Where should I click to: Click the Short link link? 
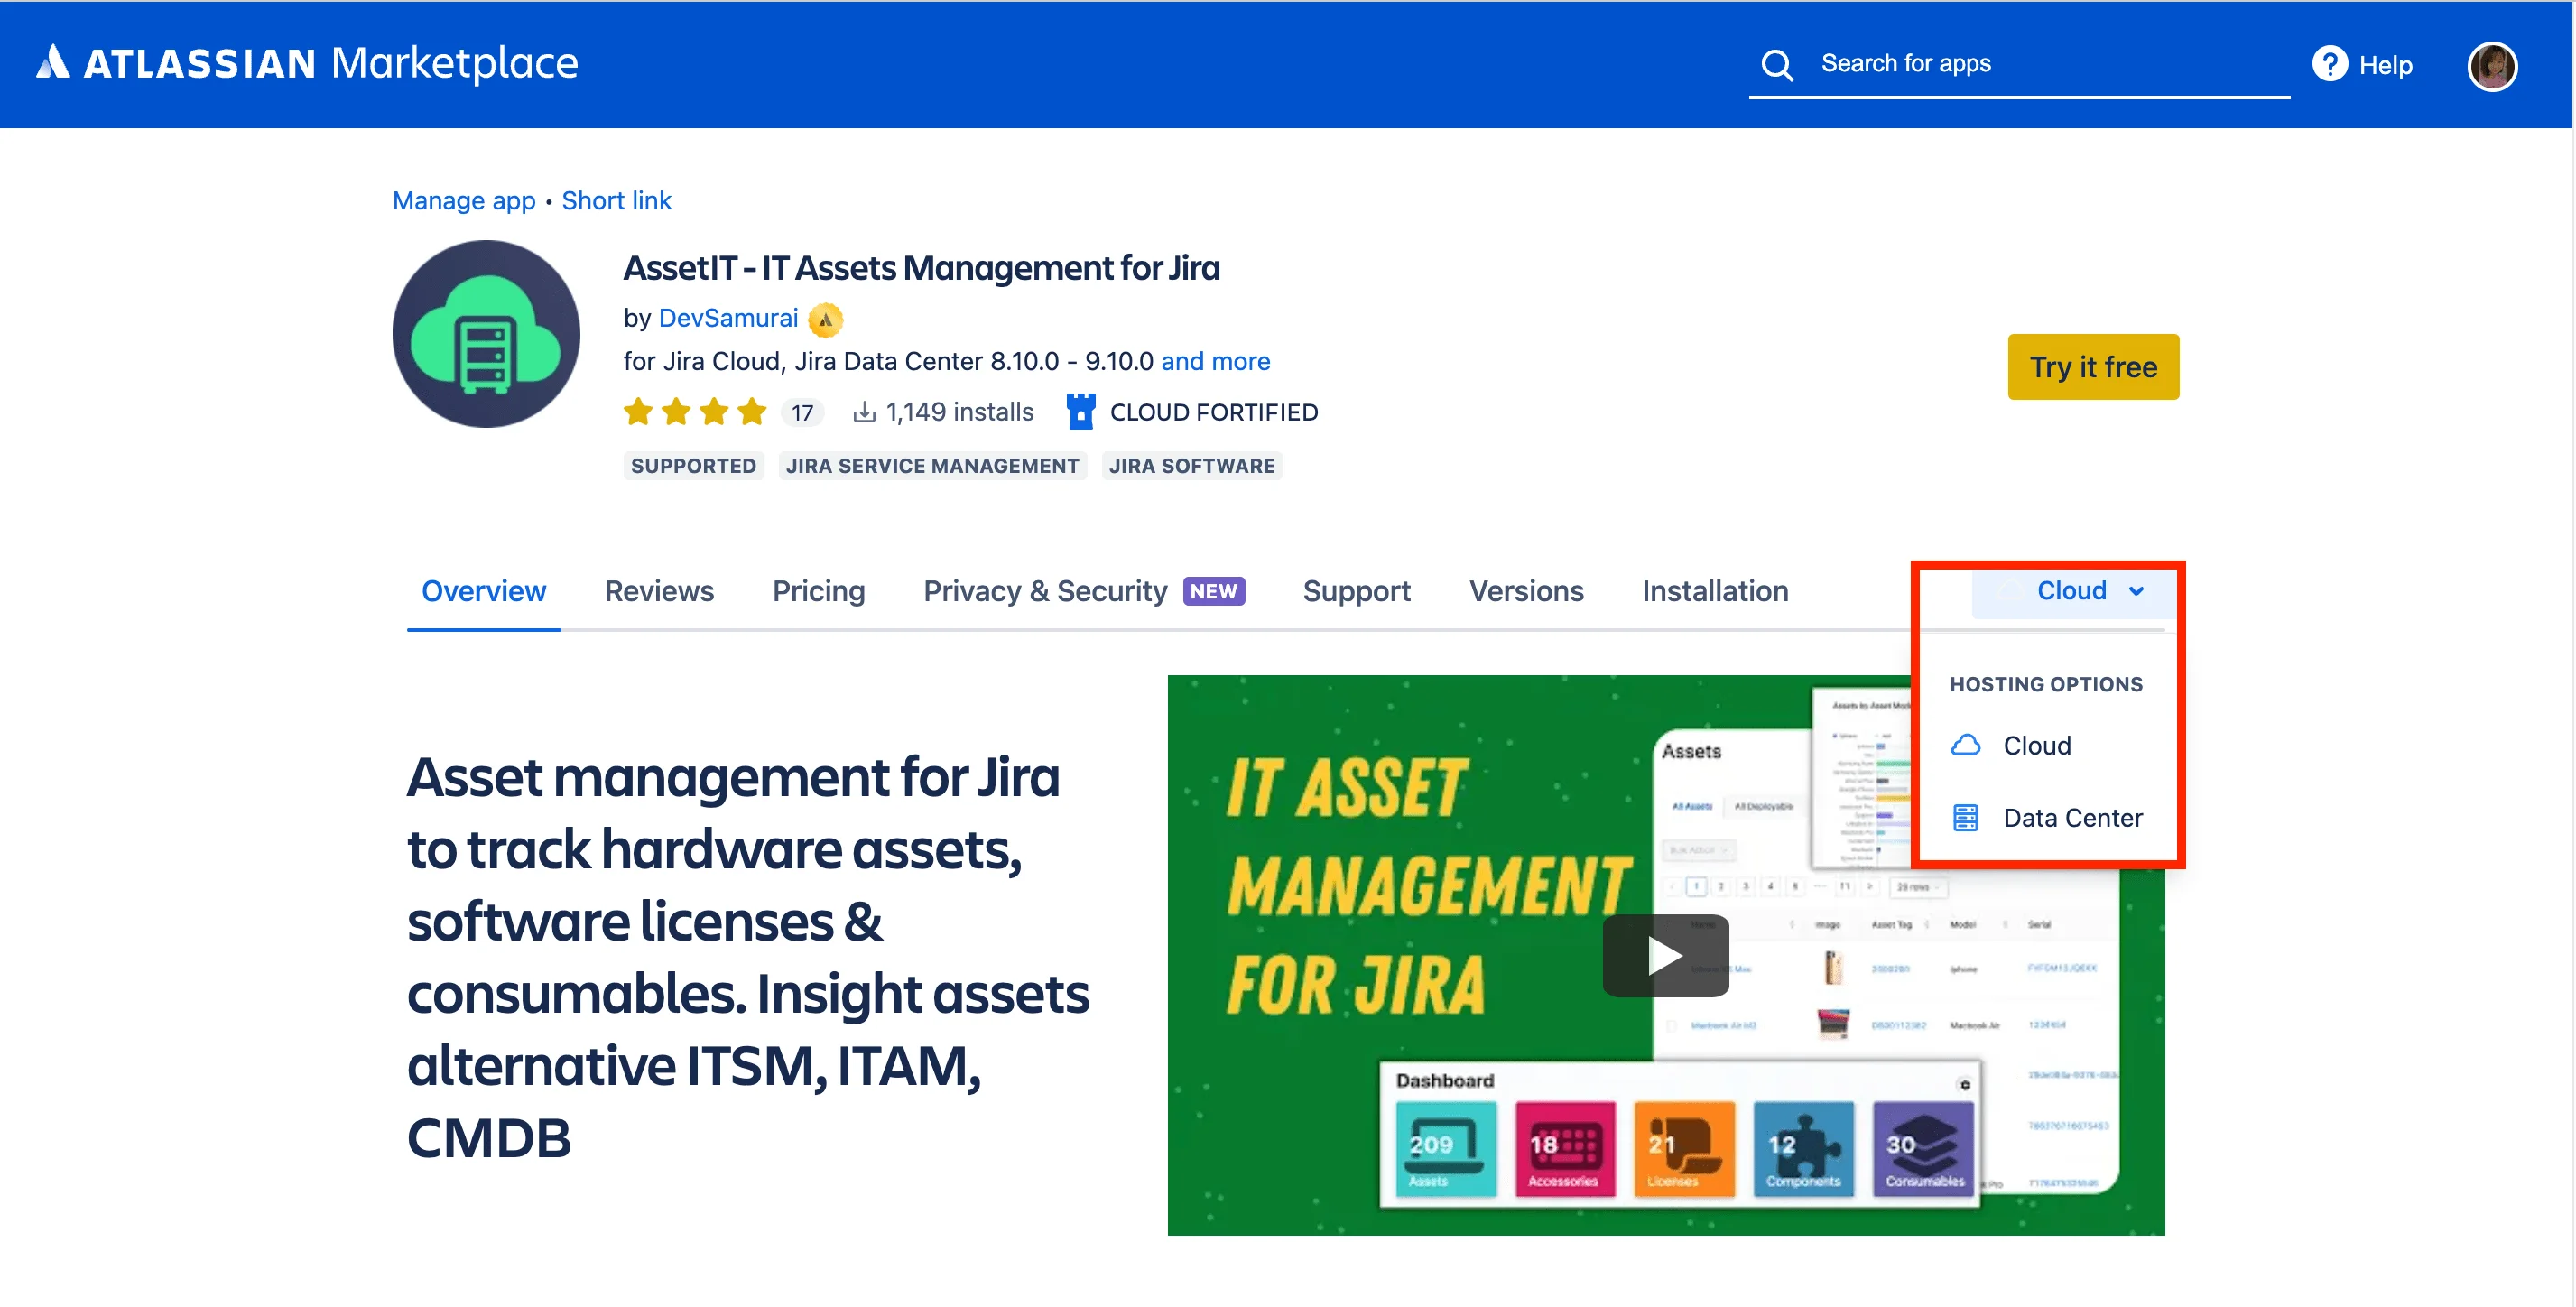616,200
